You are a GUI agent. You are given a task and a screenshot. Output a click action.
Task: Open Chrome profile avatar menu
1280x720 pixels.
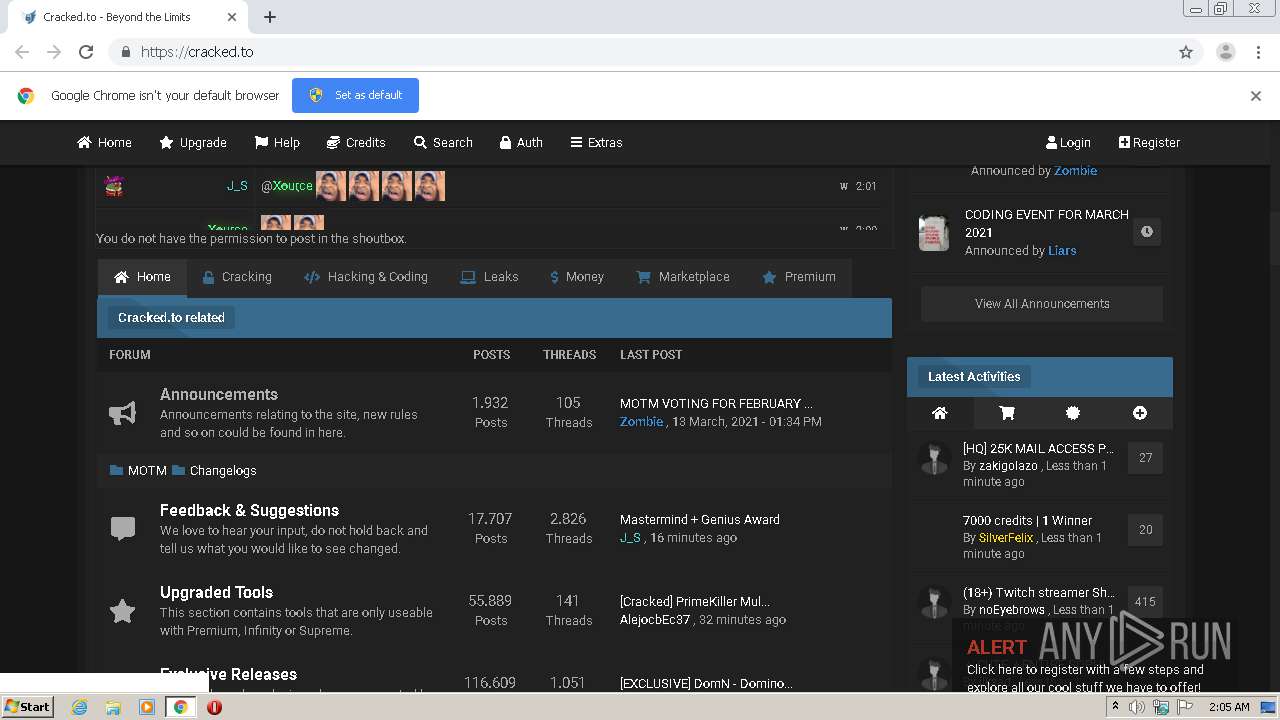[x=1226, y=52]
